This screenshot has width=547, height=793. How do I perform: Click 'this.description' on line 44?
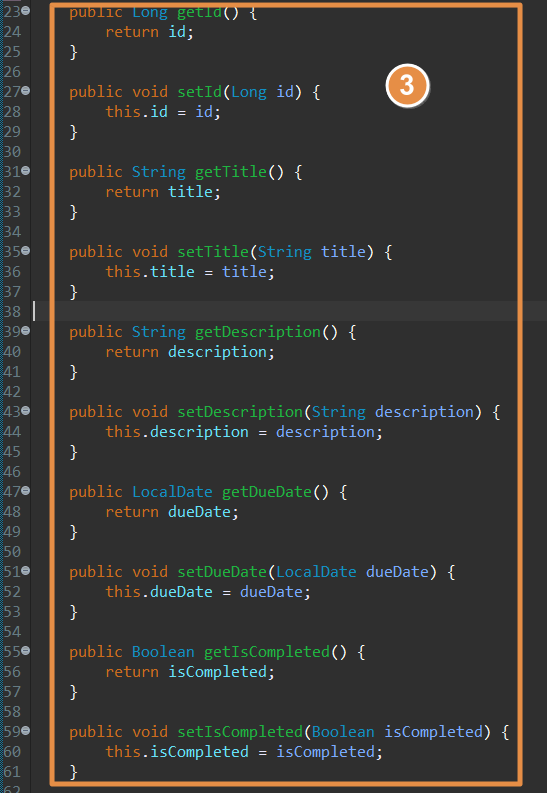tap(177, 432)
